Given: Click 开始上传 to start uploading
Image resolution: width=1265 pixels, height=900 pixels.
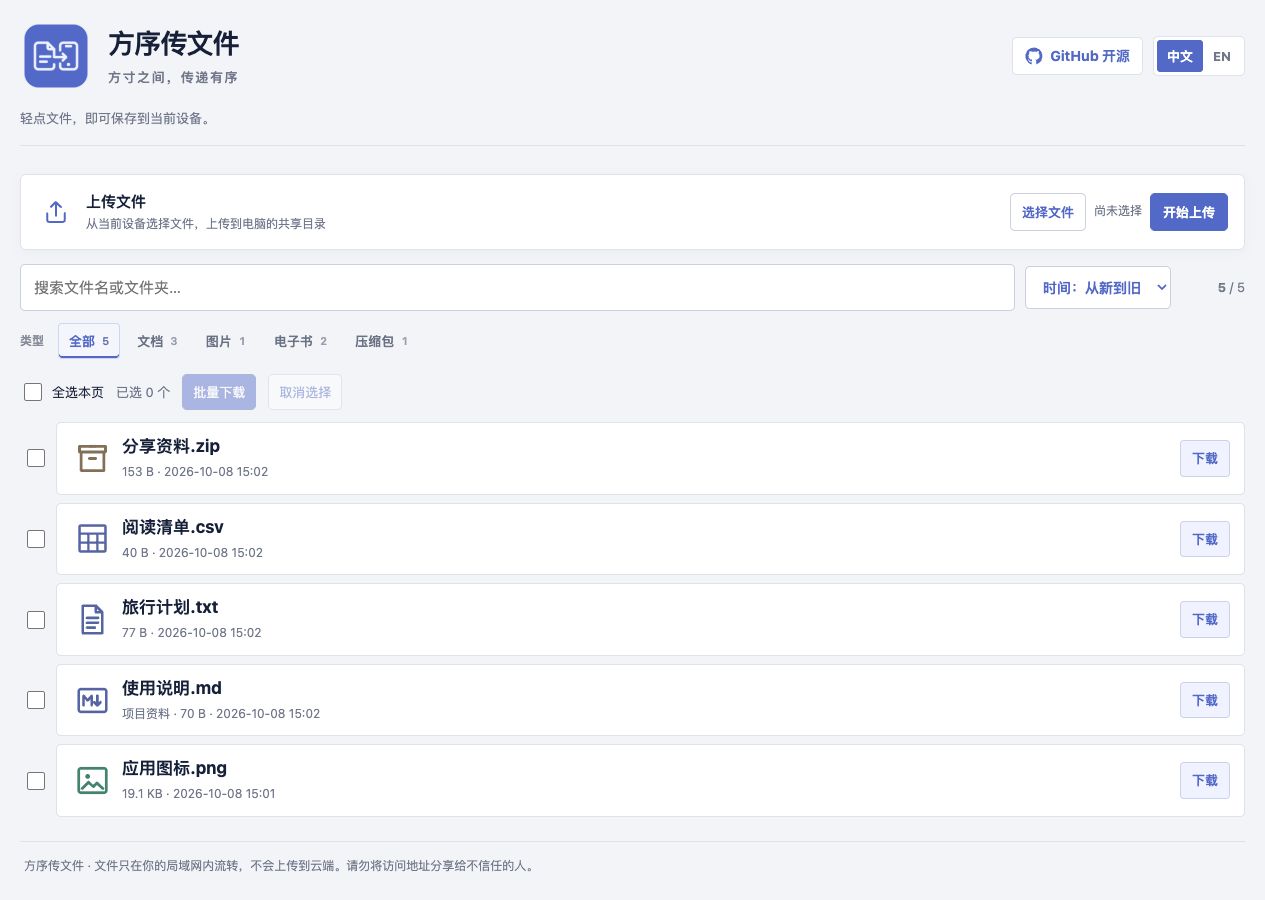Looking at the screenshot, I should [x=1189, y=212].
